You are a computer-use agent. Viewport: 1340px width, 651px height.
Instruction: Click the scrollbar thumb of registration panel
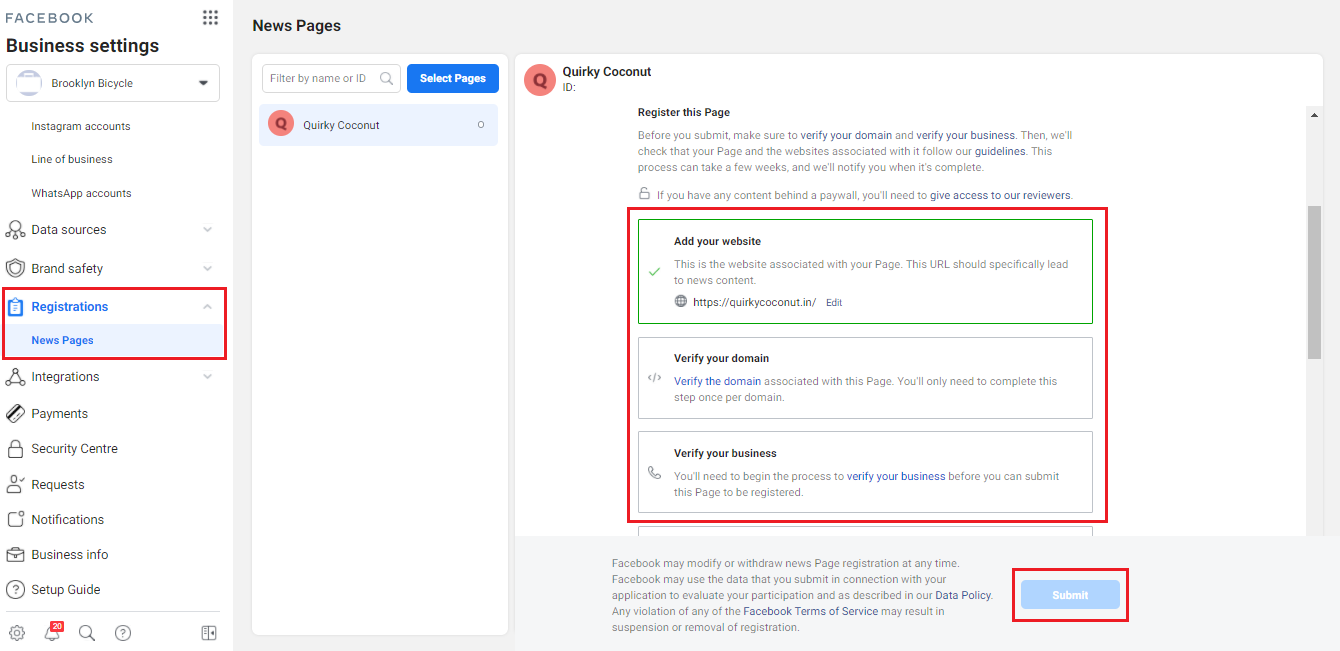click(1315, 282)
